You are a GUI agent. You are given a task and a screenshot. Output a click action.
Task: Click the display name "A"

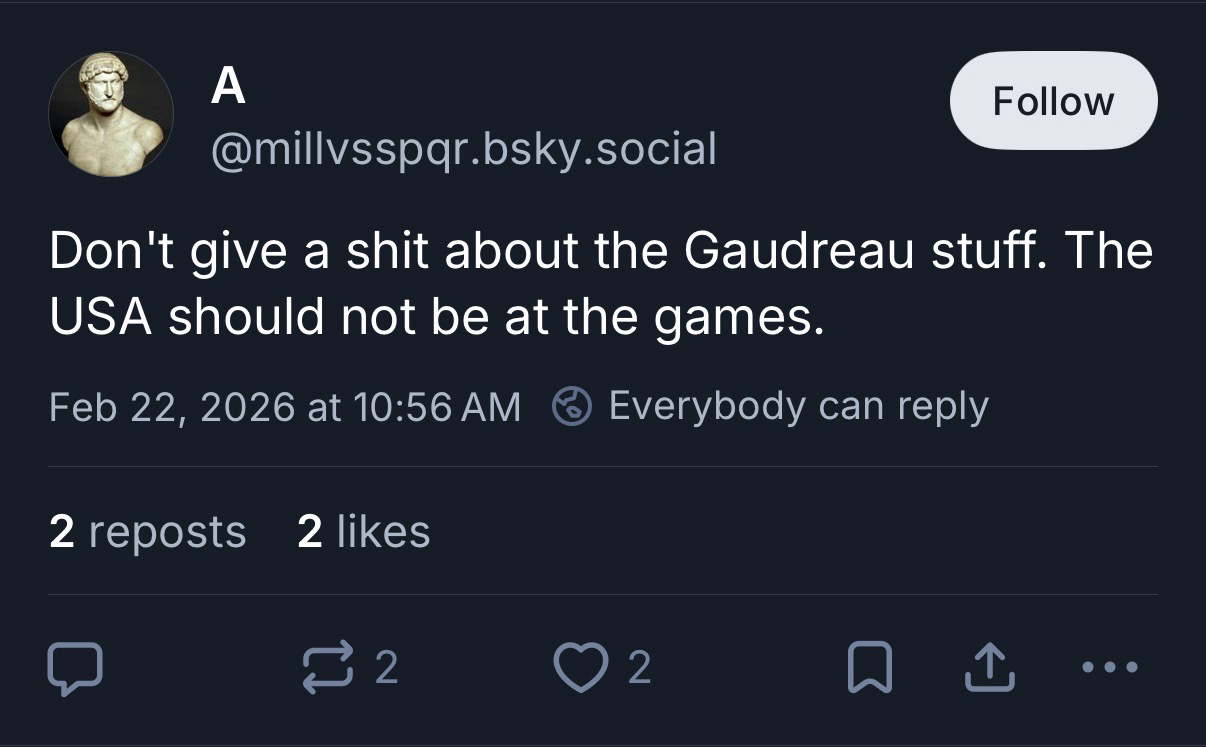tap(228, 89)
